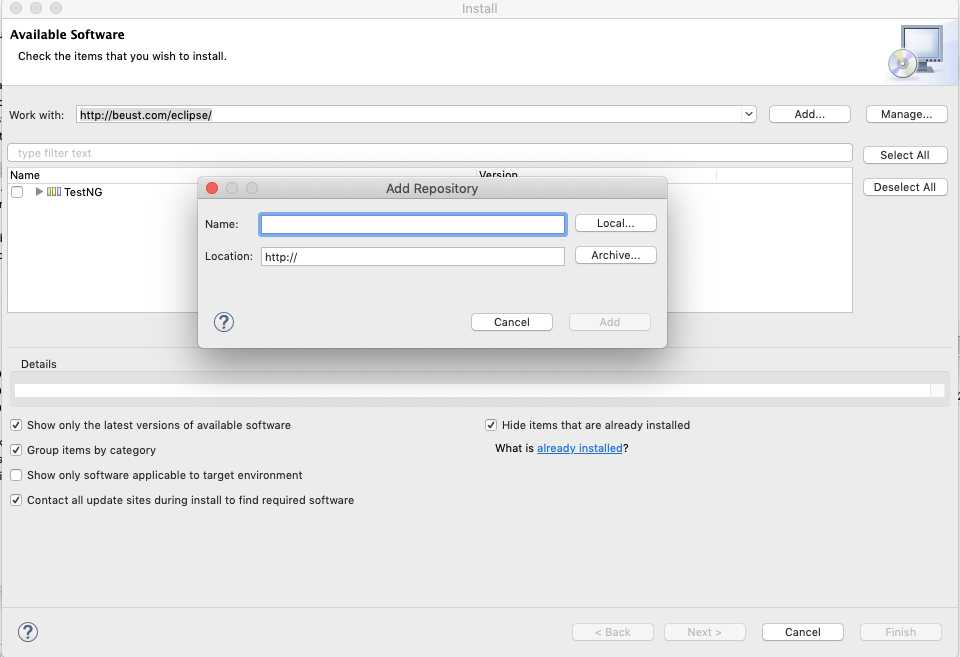The width and height of the screenshot is (960, 657).
Task: Open the Work with dropdown arrow
Action: click(x=748, y=115)
